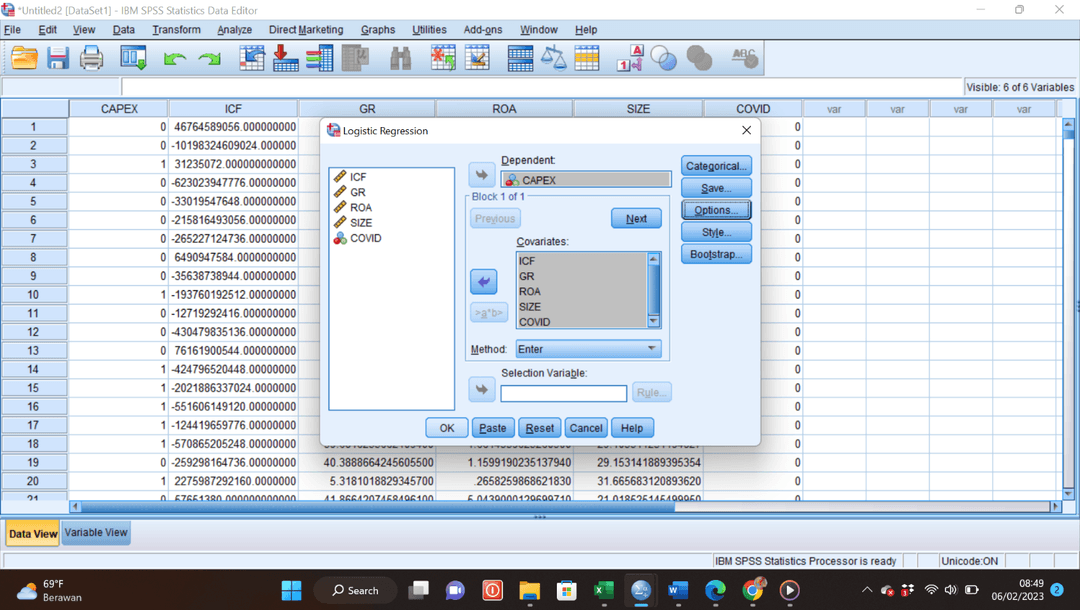Select SIZE in Covariates list

(x=530, y=306)
